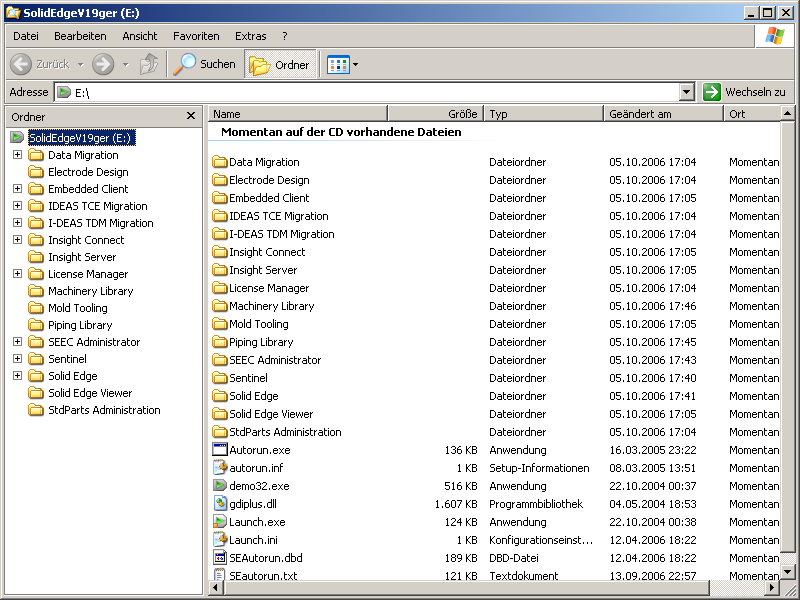Viewport: 800px width, 600px height.
Task: Click horizontal scrollbar right arrow in file list
Action: (x=773, y=588)
